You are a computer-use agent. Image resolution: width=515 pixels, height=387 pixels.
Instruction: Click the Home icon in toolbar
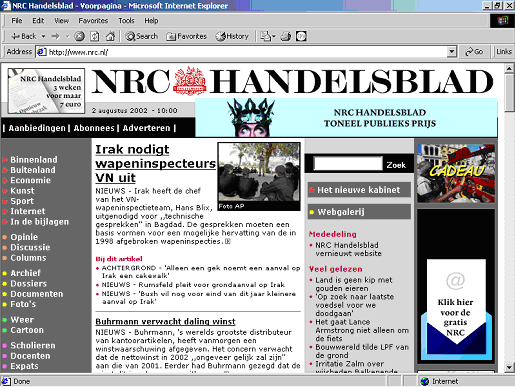(110, 36)
